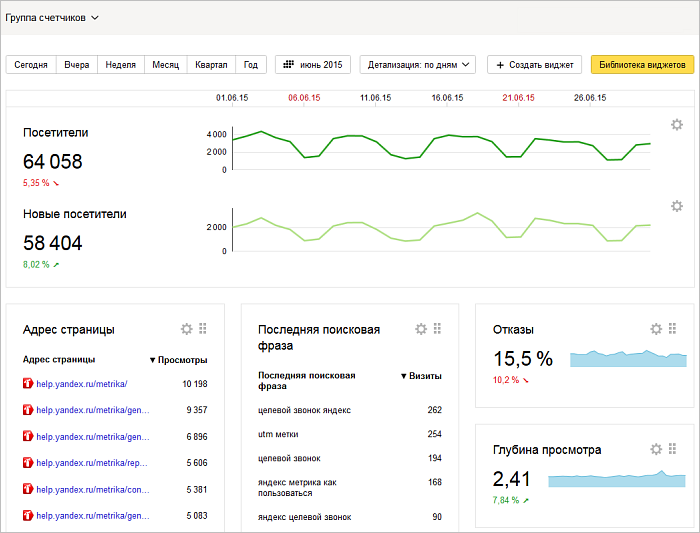Open the help.yandex.ru/metrika/ page link
Image resolution: width=700 pixels, height=533 pixels.
click(82, 383)
